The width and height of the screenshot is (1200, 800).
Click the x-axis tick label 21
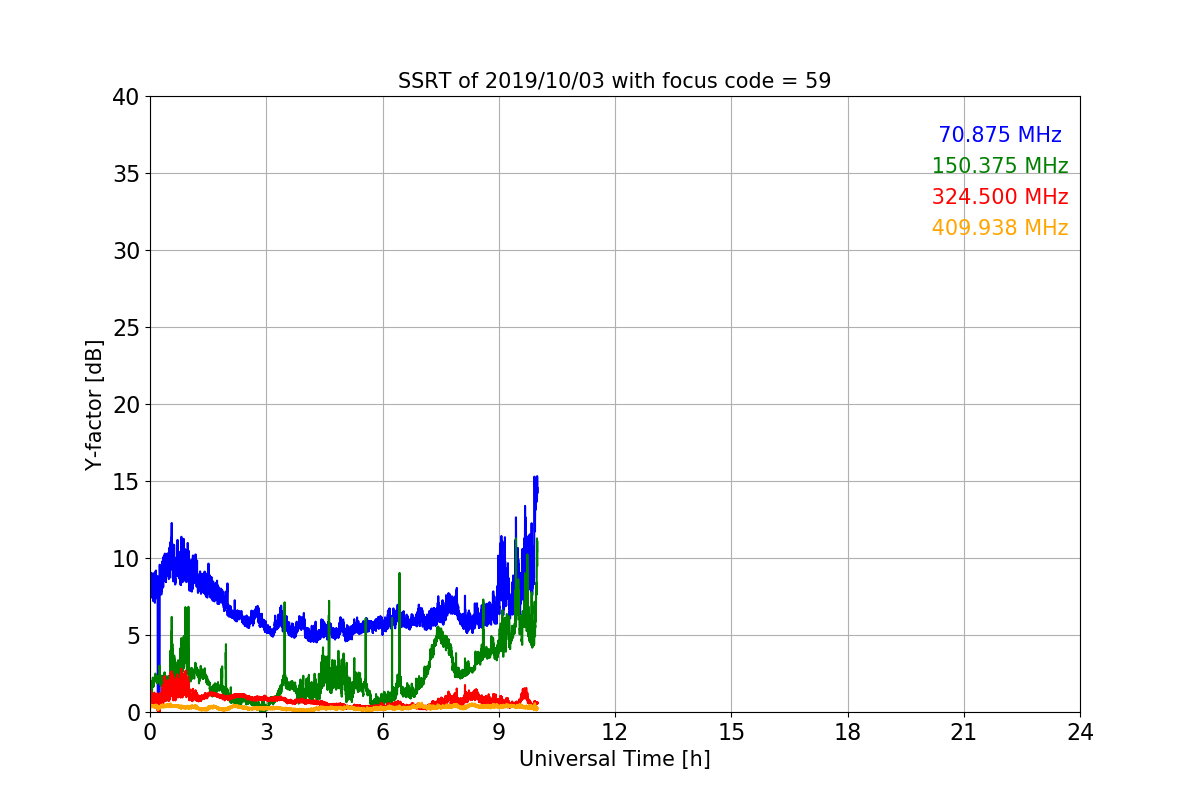tap(964, 732)
